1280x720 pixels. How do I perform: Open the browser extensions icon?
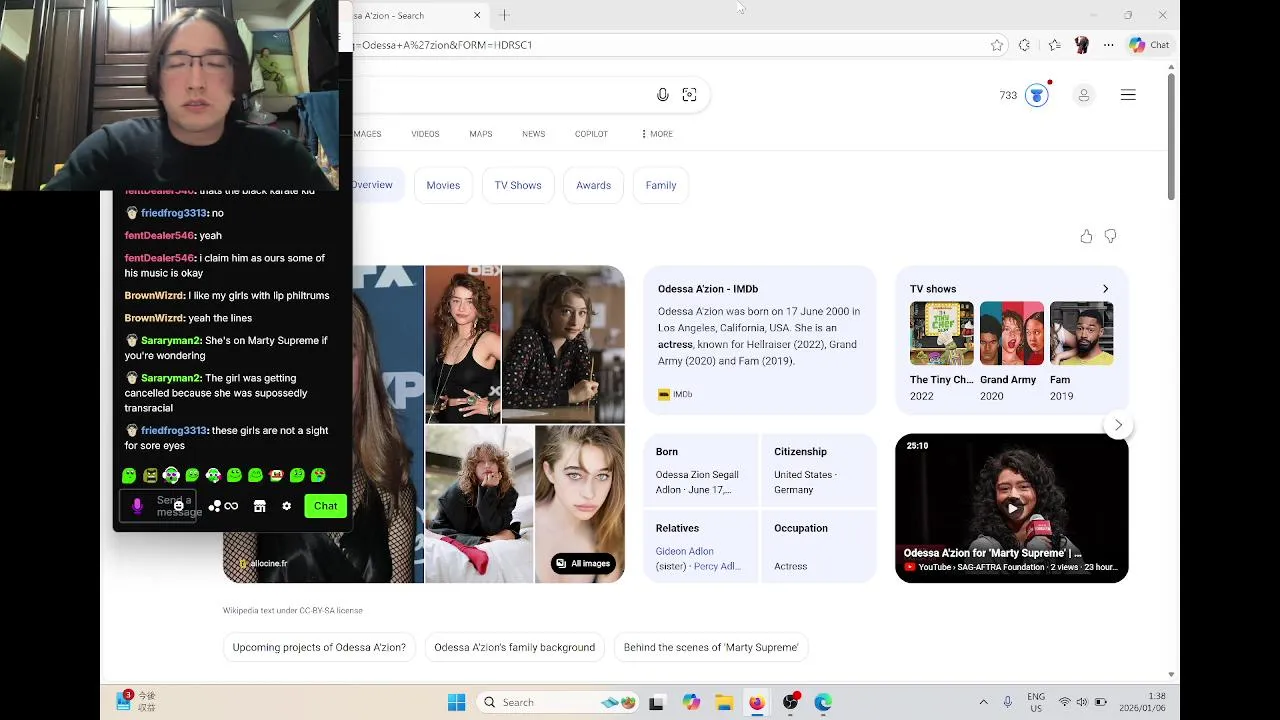pos(1024,45)
